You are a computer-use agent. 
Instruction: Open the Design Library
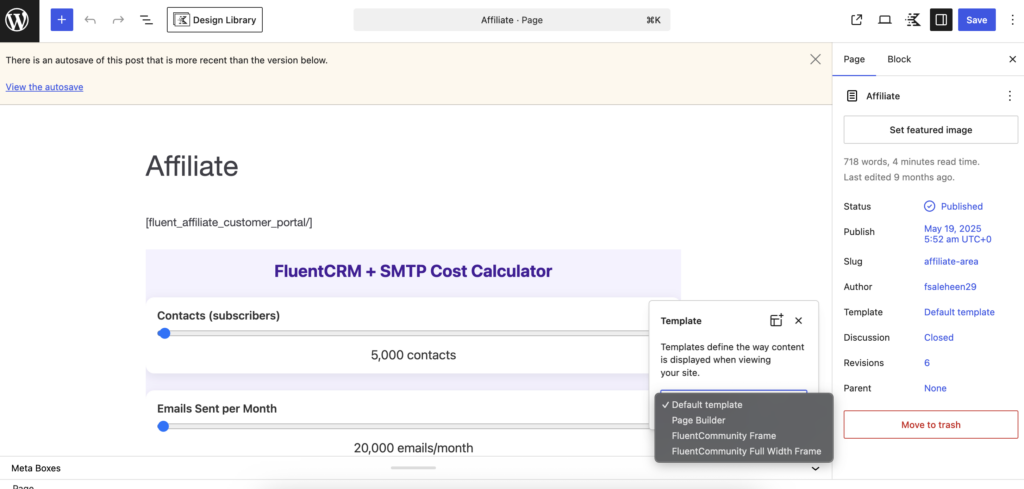(x=215, y=20)
